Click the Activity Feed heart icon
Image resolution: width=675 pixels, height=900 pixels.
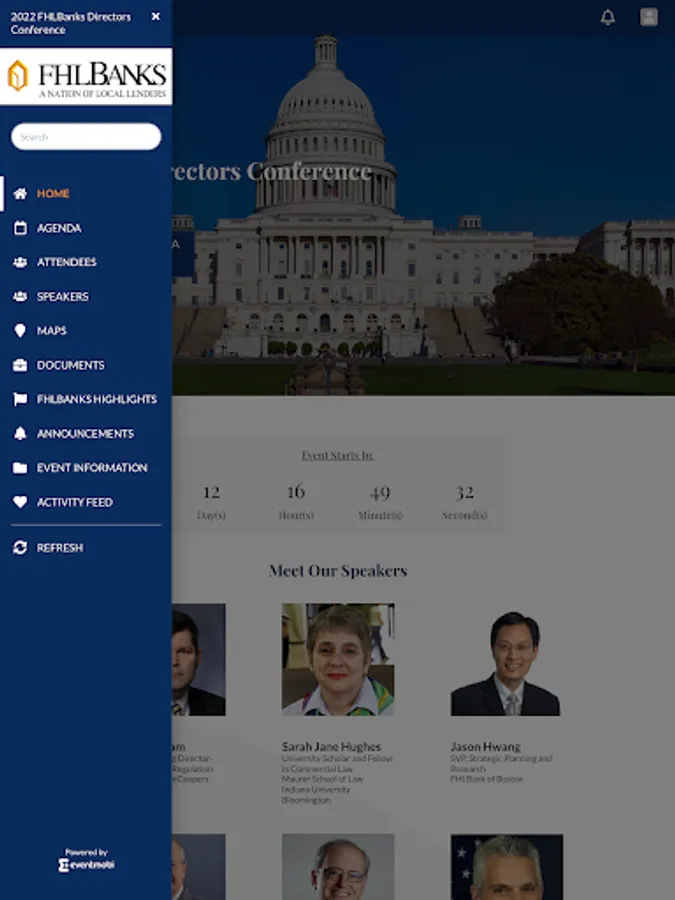coord(20,502)
